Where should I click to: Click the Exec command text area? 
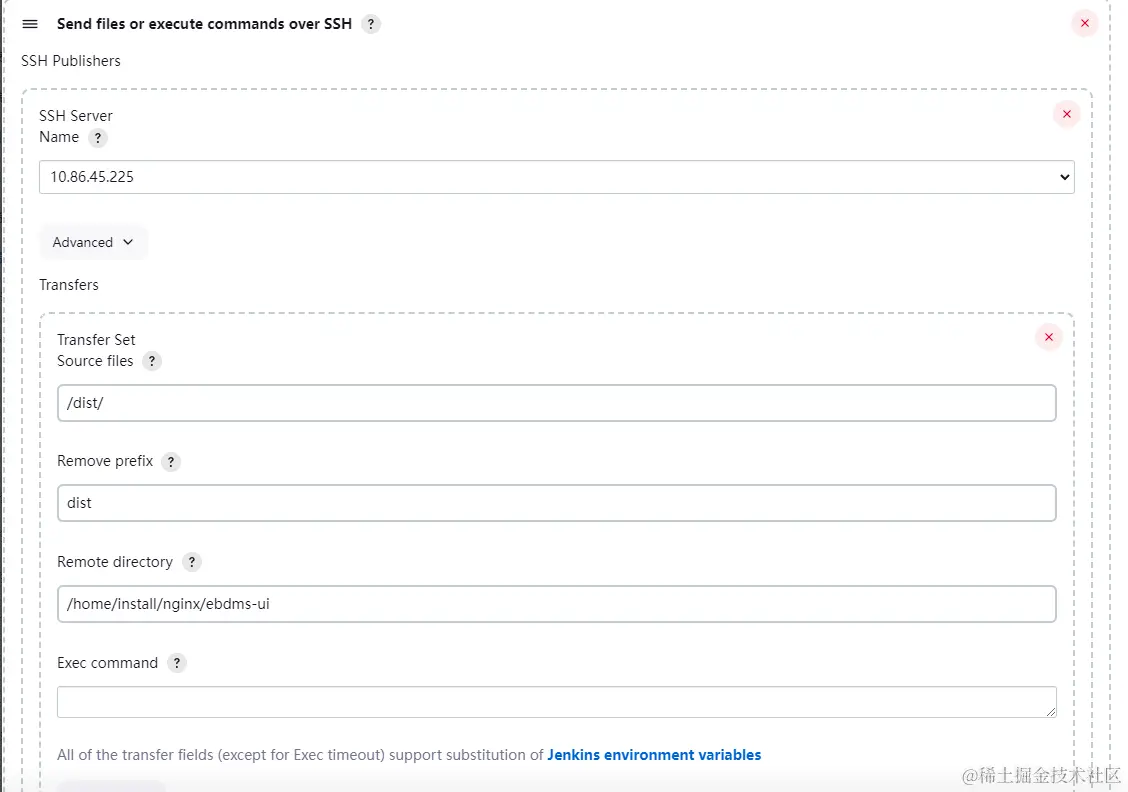(556, 701)
